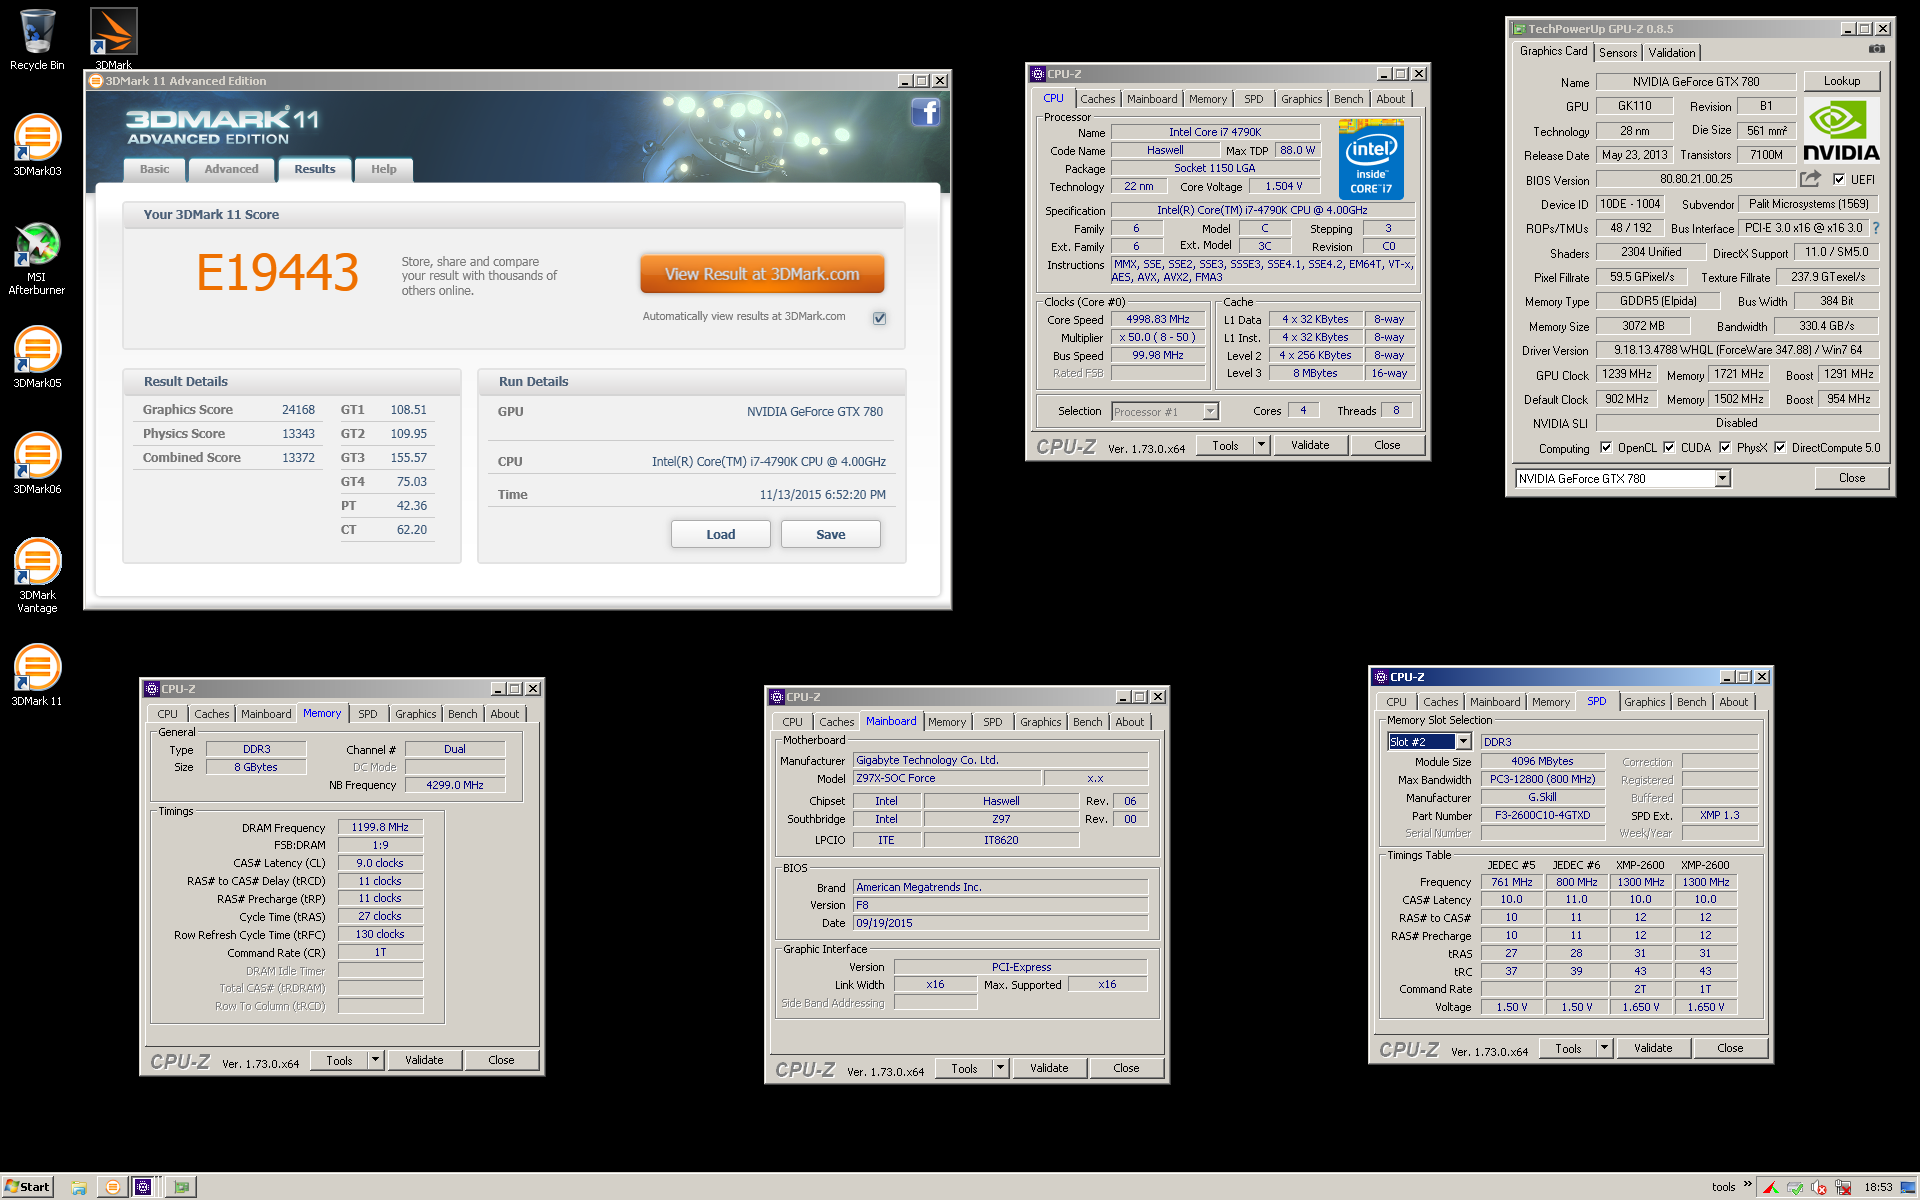Toggle the OpenCL checkbox in GPU-Z
Image resolution: width=1920 pixels, height=1200 pixels.
pyautogui.click(x=1606, y=448)
